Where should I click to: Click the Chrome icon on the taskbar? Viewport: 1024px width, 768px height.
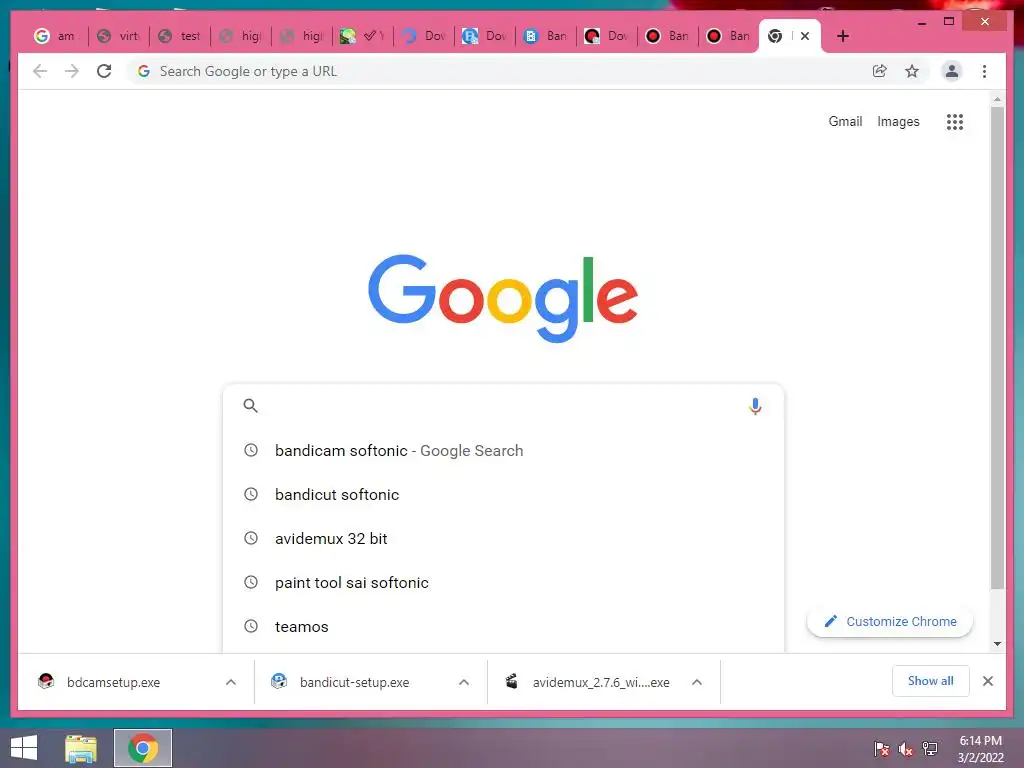click(x=143, y=748)
